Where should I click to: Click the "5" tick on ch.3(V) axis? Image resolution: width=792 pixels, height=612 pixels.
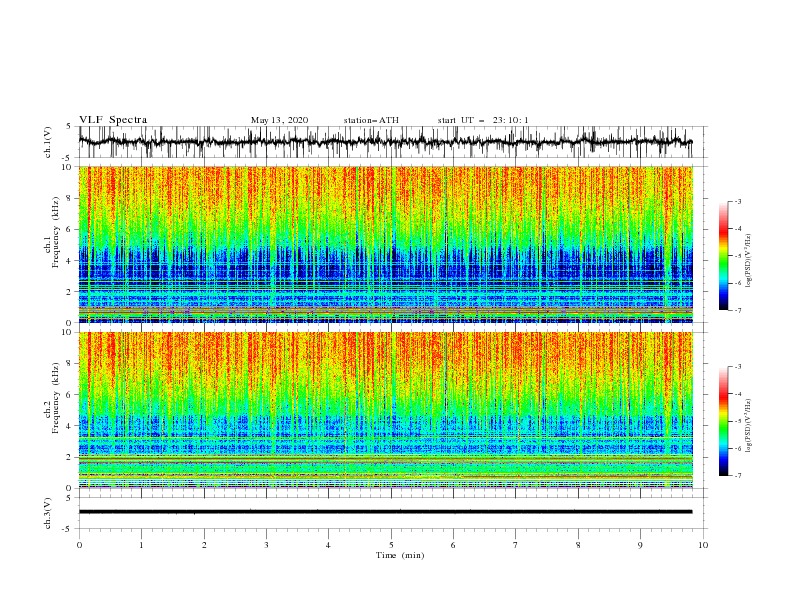[70, 498]
